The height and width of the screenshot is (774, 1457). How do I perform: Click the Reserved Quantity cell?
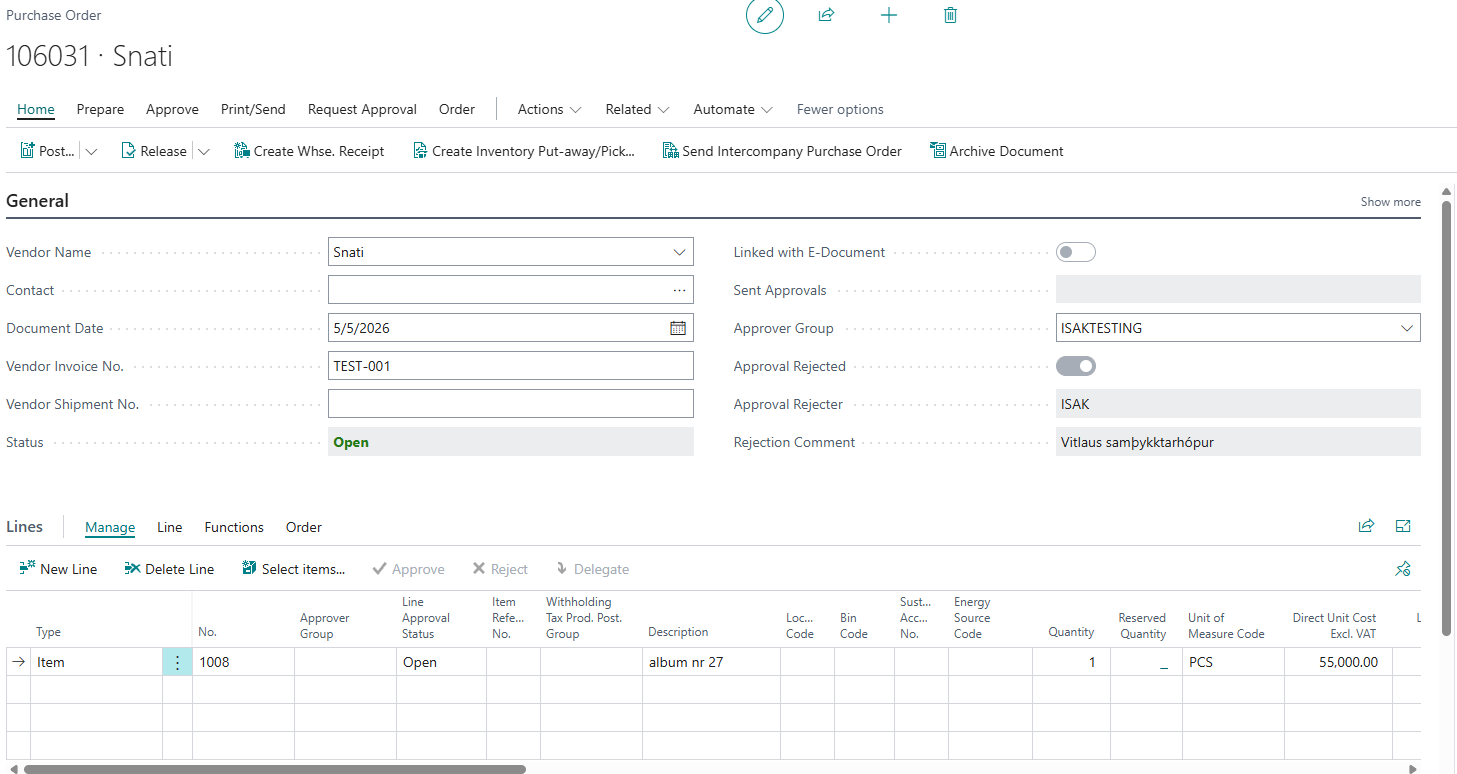pos(1146,662)
